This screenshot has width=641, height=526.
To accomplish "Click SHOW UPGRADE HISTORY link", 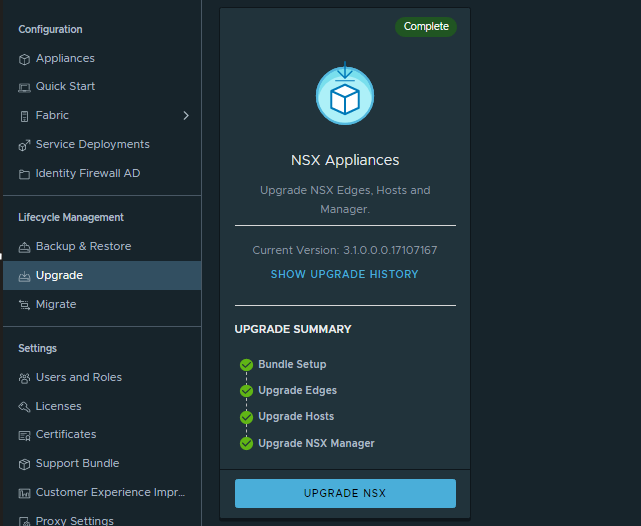I will click(x=345, y=274).
